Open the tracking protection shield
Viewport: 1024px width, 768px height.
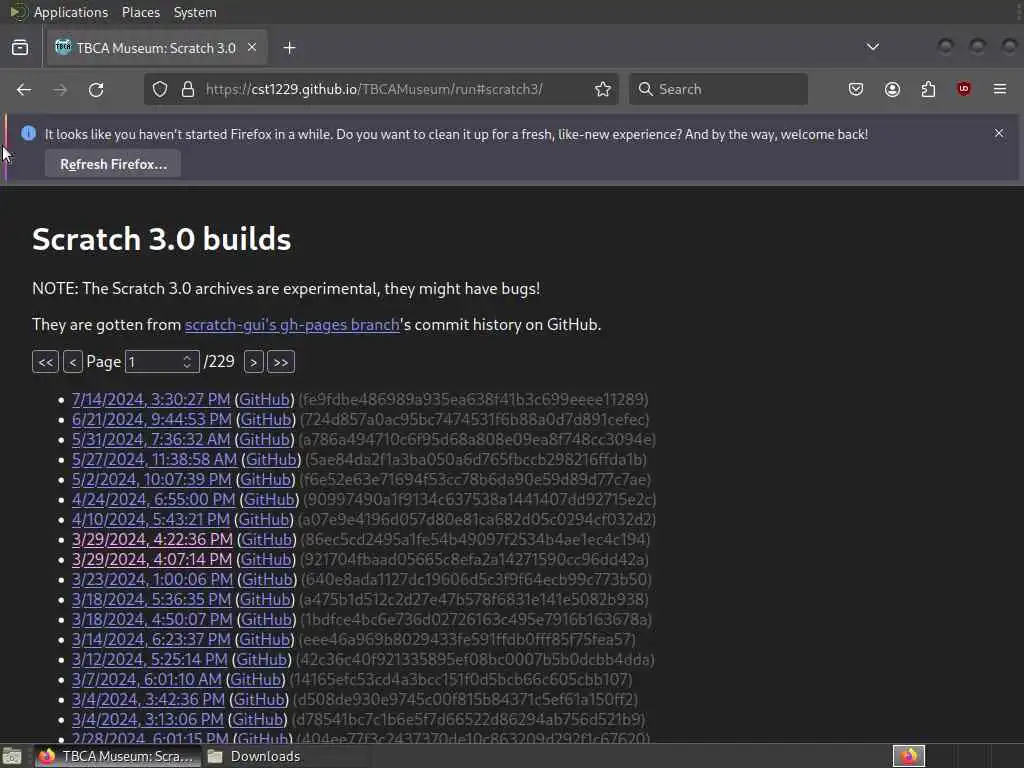point(160,89)
